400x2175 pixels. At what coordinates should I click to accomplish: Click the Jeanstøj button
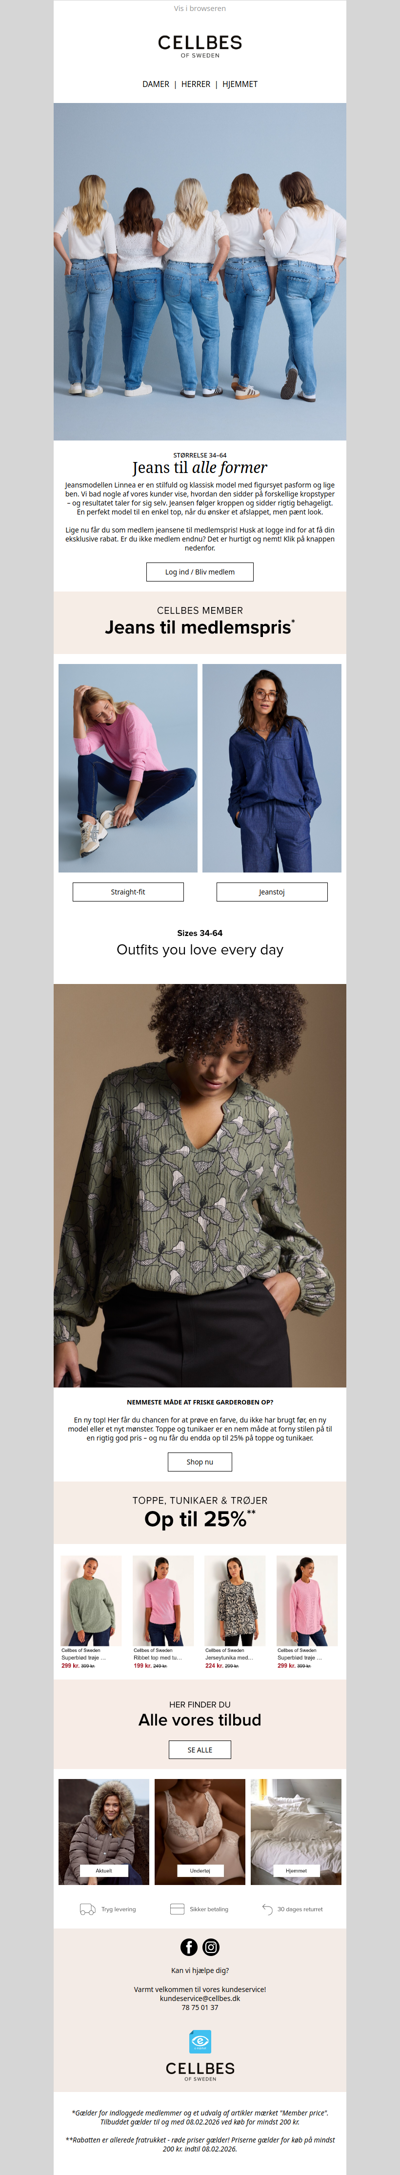tap(272, 892)
